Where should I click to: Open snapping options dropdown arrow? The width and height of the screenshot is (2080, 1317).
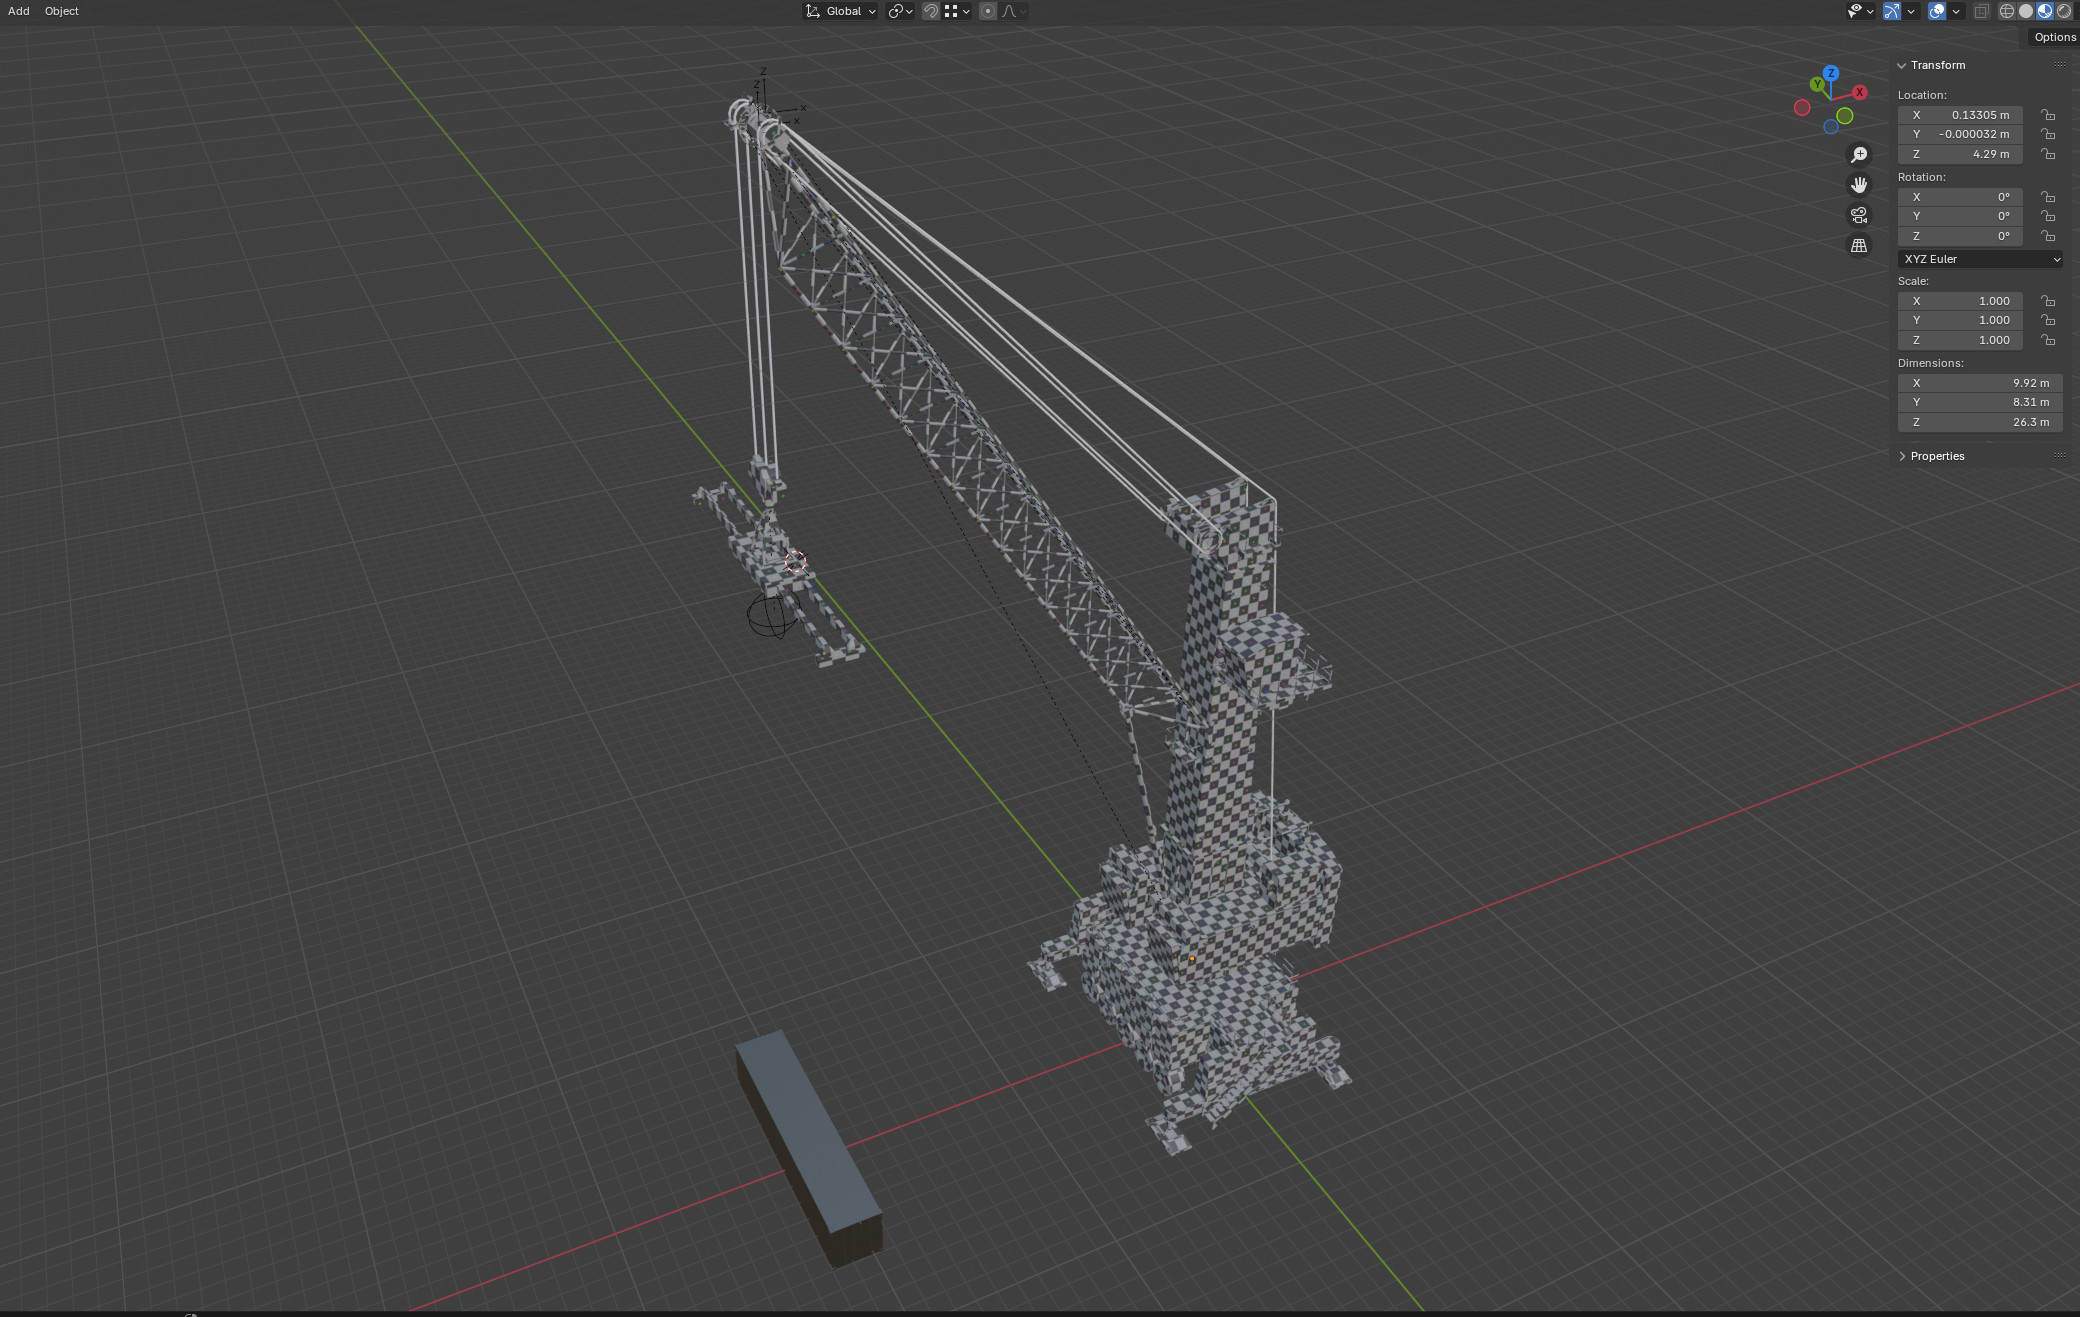coord(966,11)
